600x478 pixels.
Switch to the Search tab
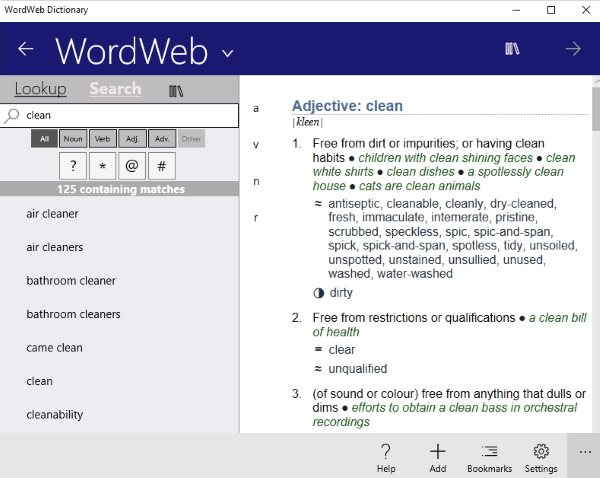pyautogui.click(x=115, y=89)
